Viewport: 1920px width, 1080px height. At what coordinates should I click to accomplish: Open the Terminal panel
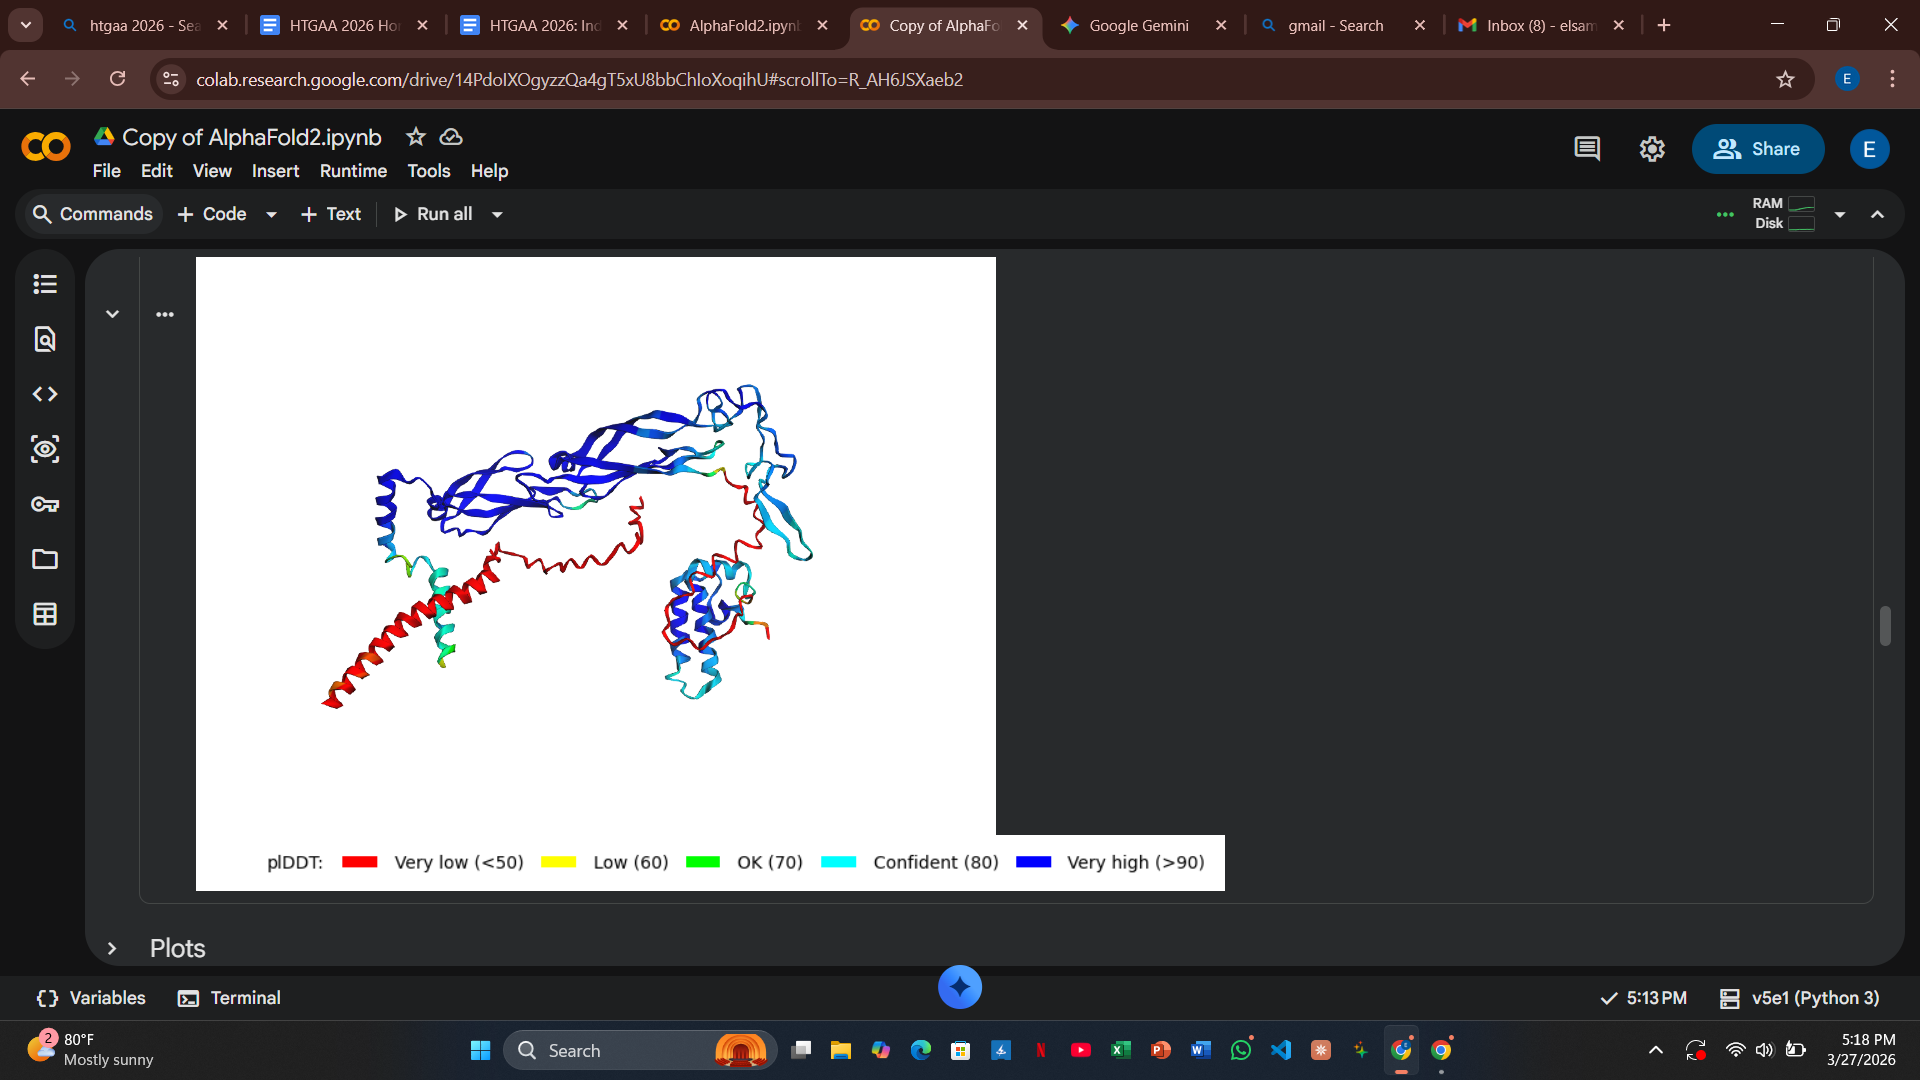pyautogui.click(x=229, y=998)
